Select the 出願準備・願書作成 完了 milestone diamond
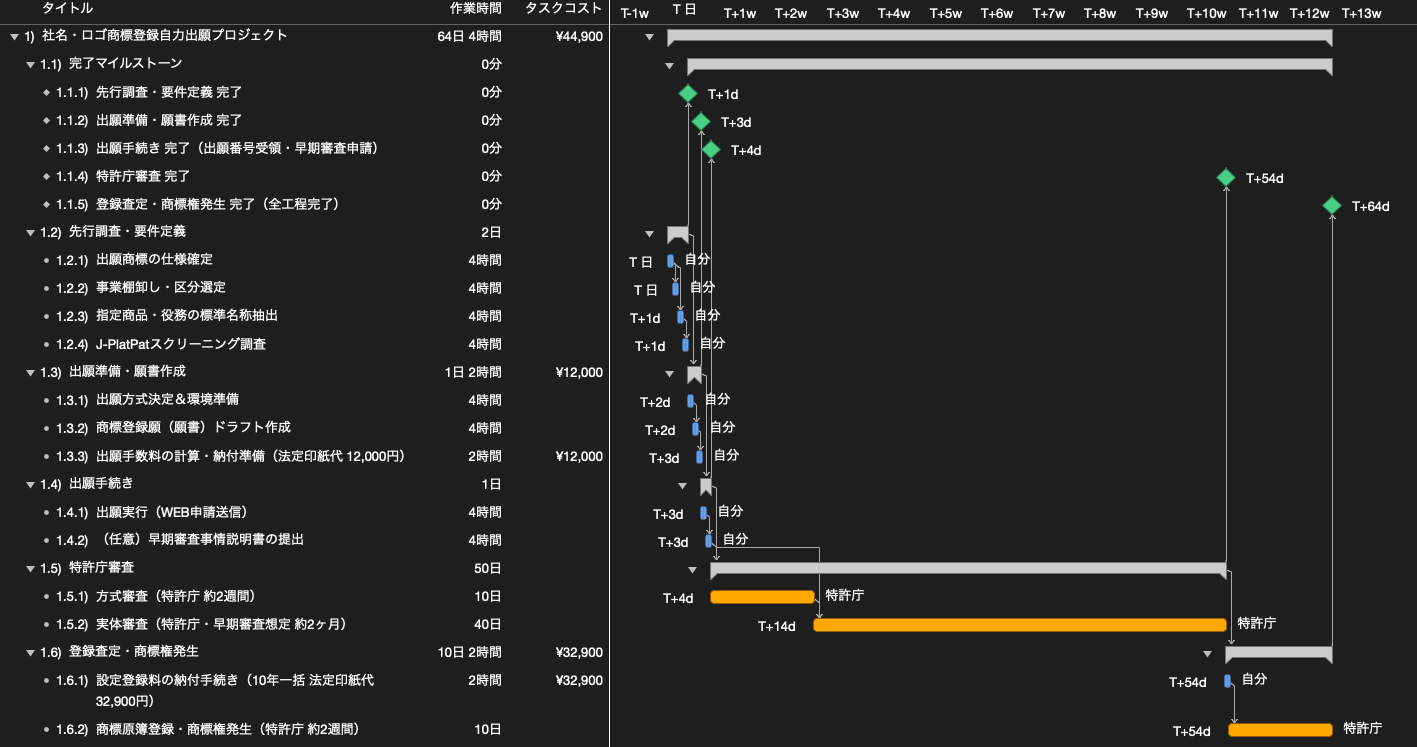 click(701, 121)
